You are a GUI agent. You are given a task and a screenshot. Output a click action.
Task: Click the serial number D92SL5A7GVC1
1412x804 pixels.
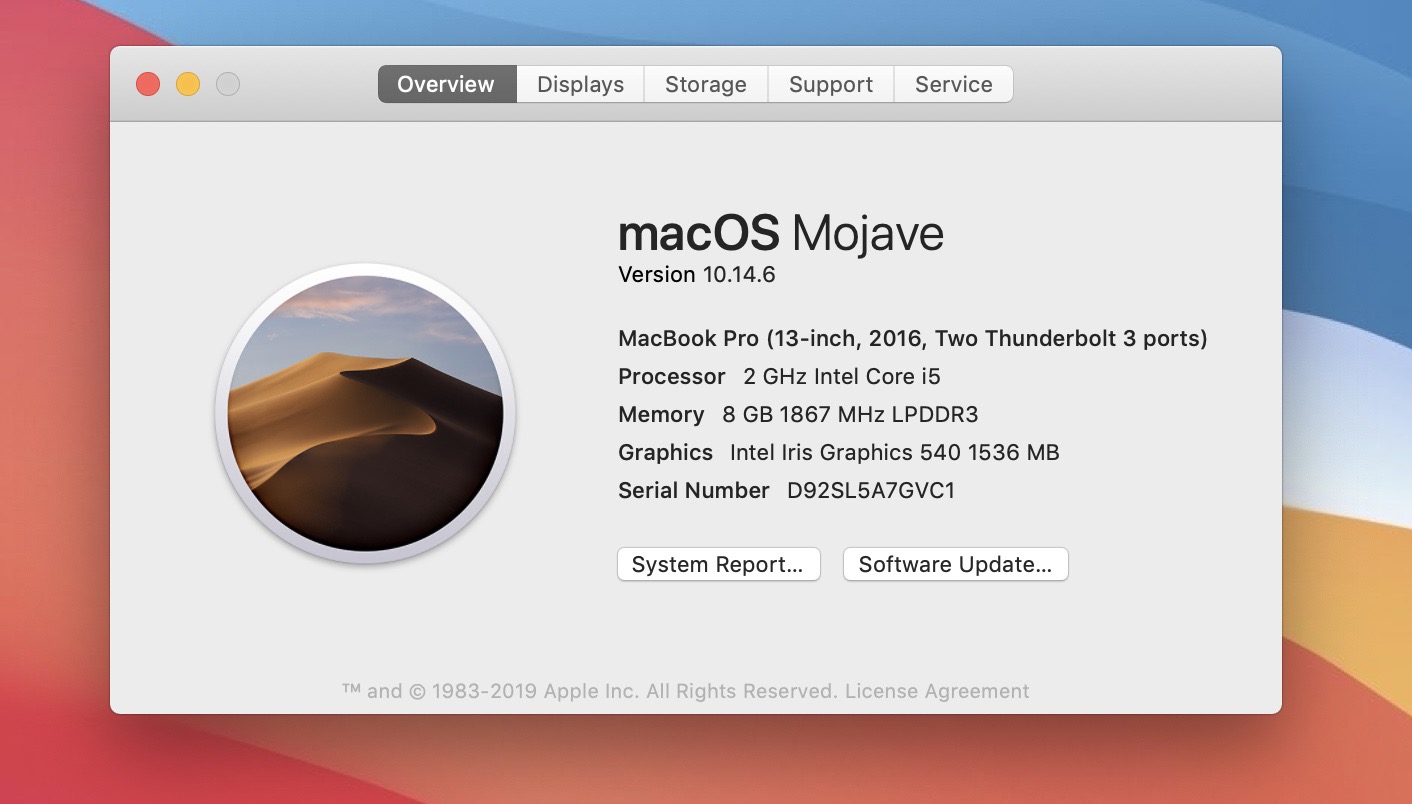tap(870, 490)
